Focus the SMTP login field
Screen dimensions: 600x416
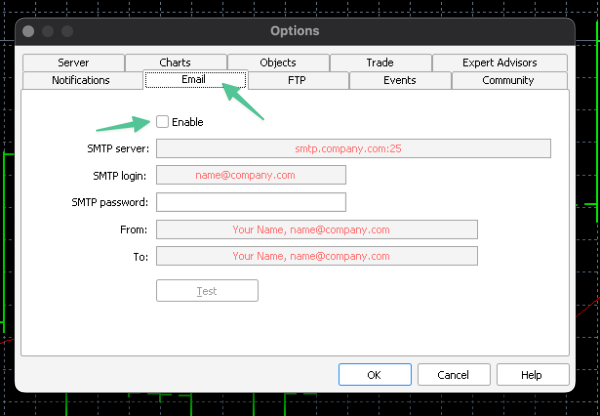click(251, 175)
